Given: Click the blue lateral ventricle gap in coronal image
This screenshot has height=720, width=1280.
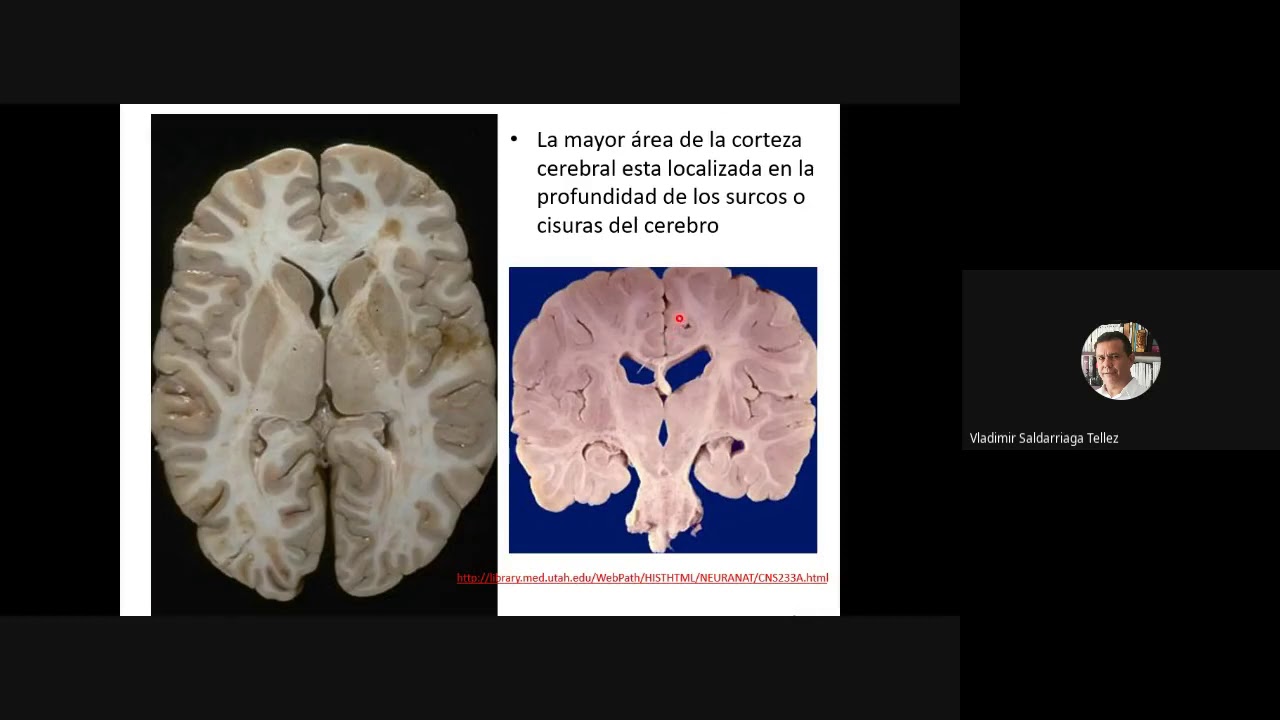Looking at the screenshot, I should pyautogui.click(x=635, y=372).
